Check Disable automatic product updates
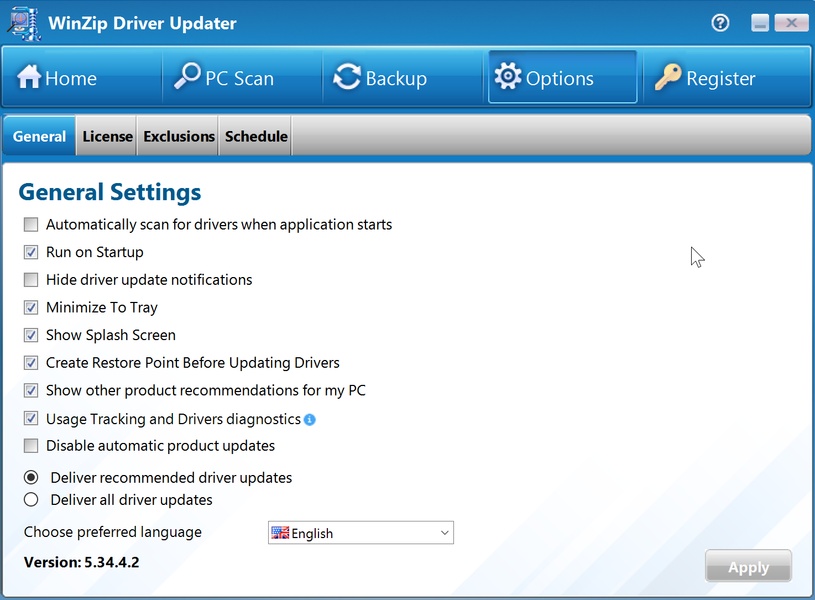Image resolution: width=815 pixels, height=600 pixels. (31, 446)
